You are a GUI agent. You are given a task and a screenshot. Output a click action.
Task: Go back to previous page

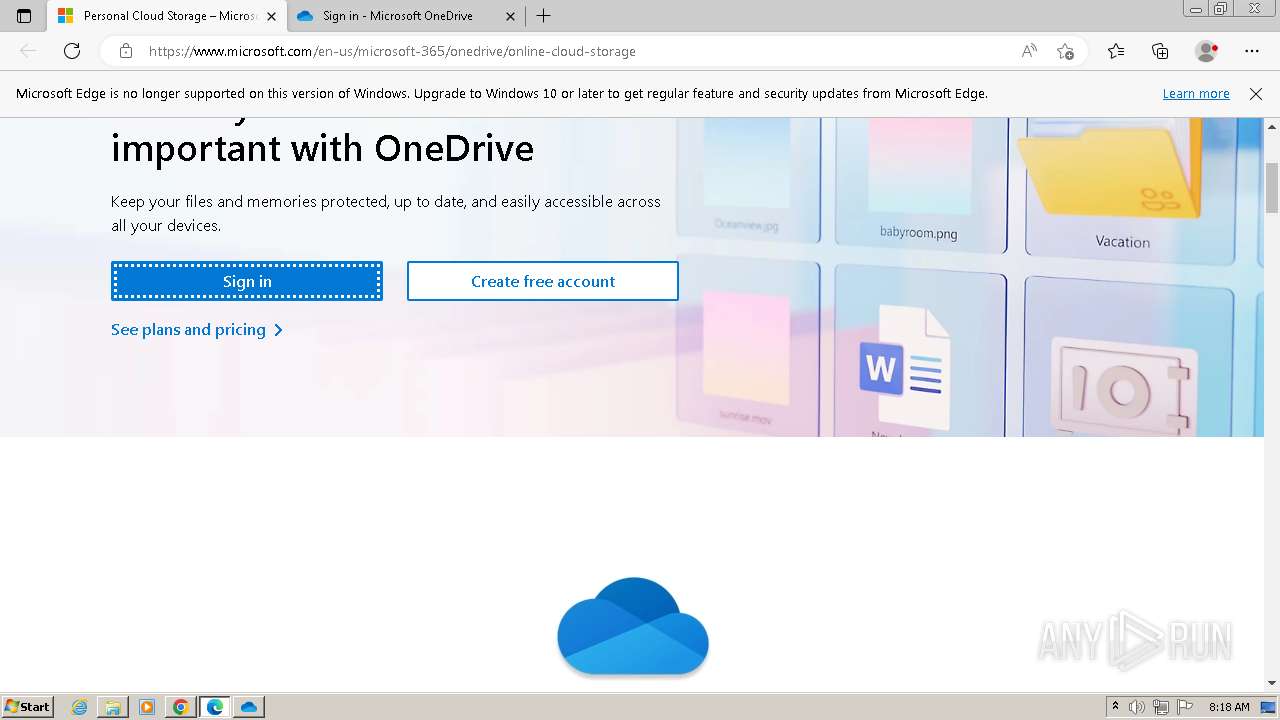pos(28,51)
